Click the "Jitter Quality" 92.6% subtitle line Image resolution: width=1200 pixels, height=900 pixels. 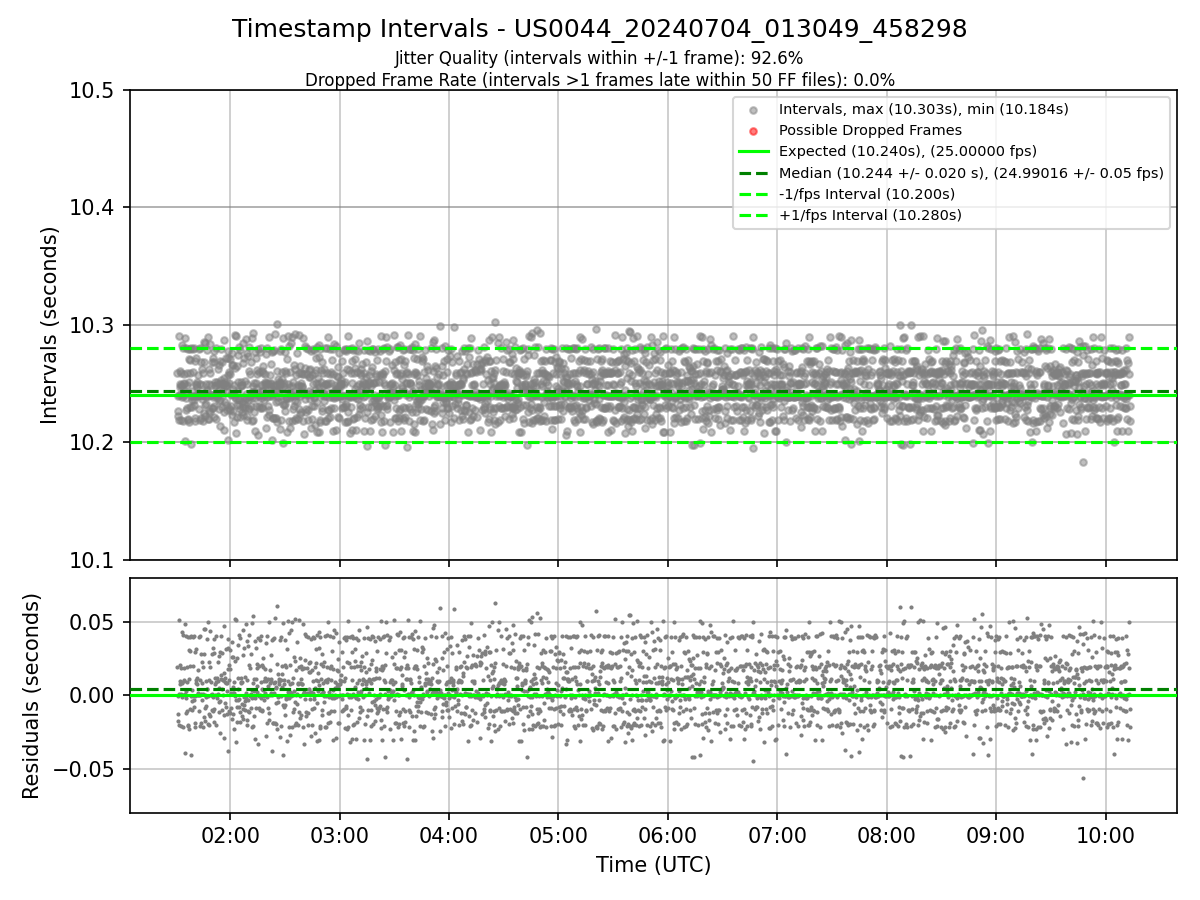(599, 59)
